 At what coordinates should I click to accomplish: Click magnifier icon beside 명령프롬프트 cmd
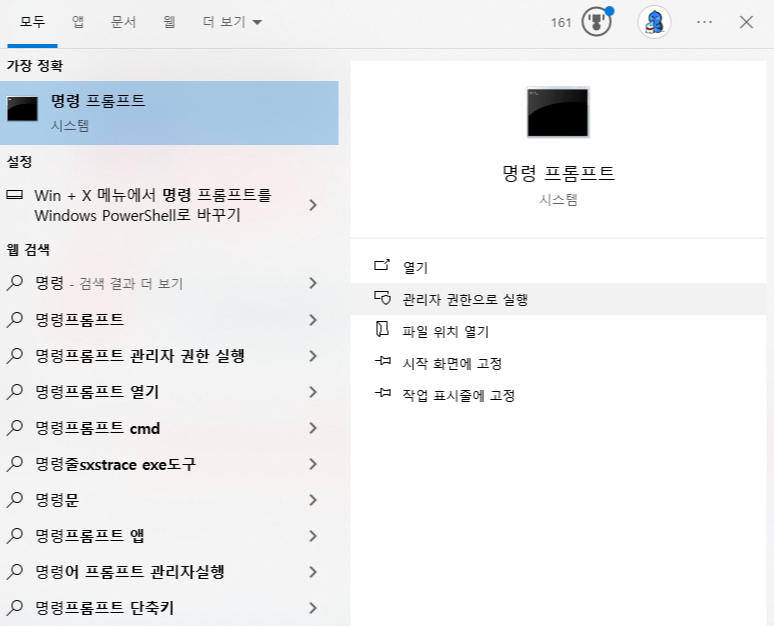tap(15, 428)
